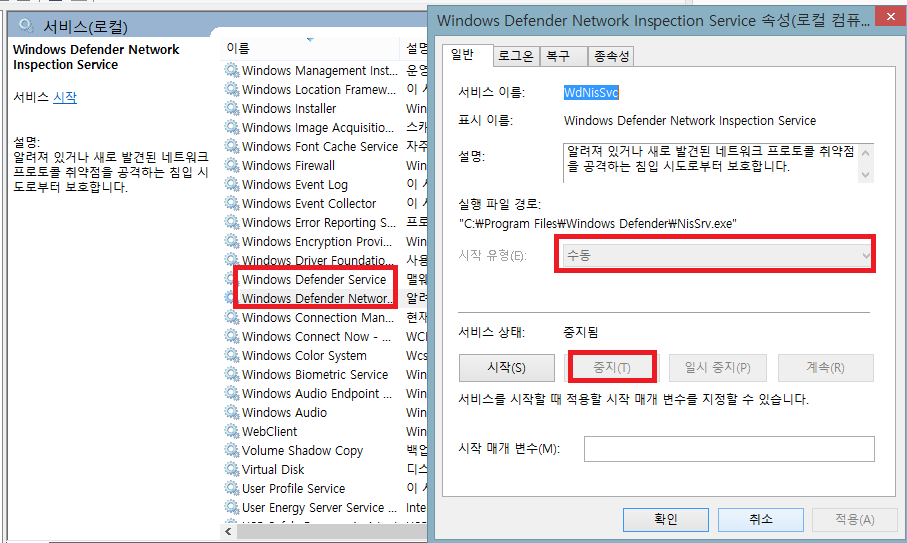The image size is (907, 543).
Task: Click the 설명 column header in services list
Action: click(414, 49)
